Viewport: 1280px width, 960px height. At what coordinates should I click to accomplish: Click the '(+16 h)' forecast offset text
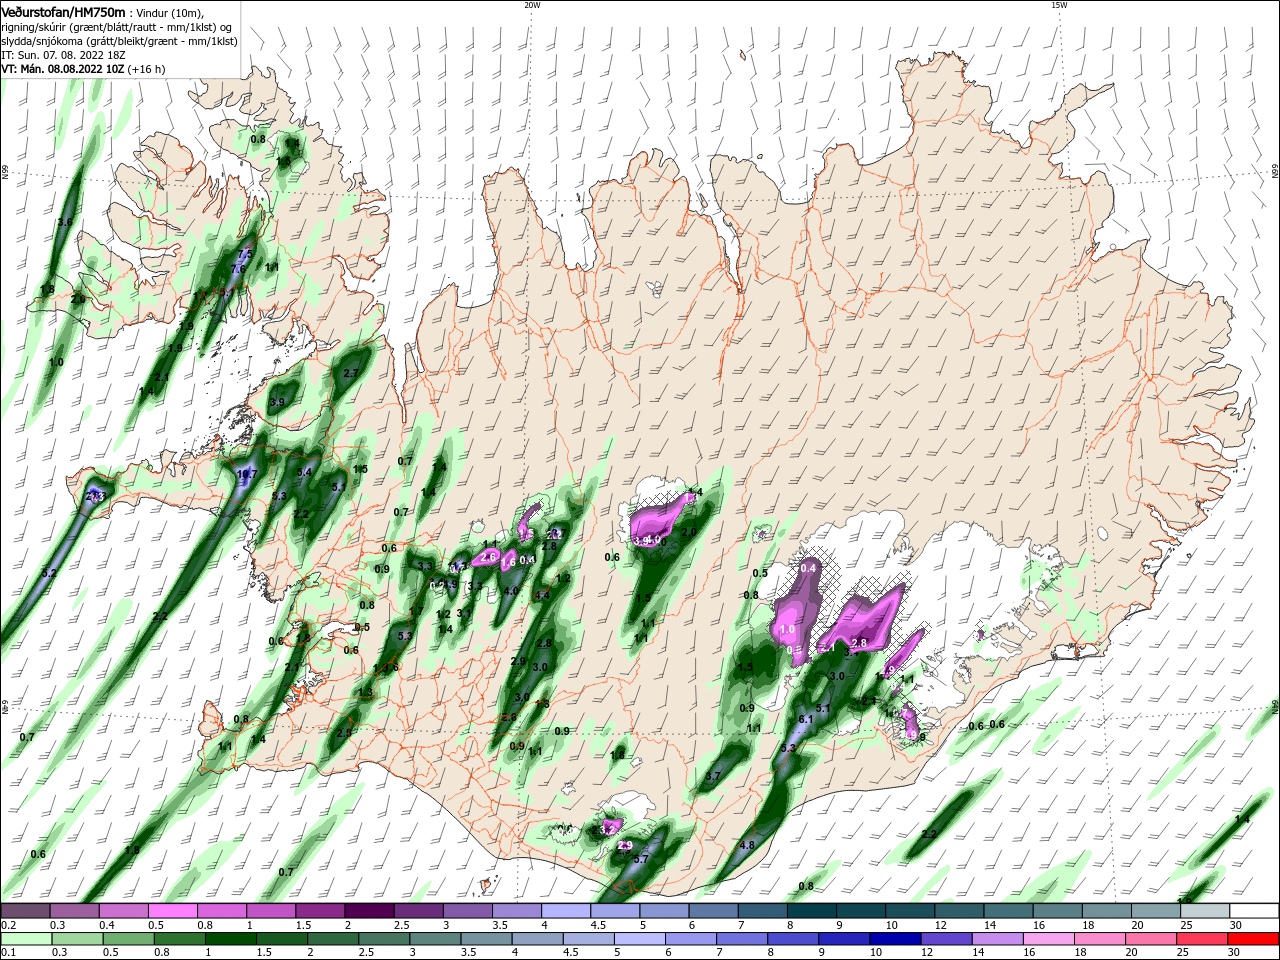(x=146, y=69)
